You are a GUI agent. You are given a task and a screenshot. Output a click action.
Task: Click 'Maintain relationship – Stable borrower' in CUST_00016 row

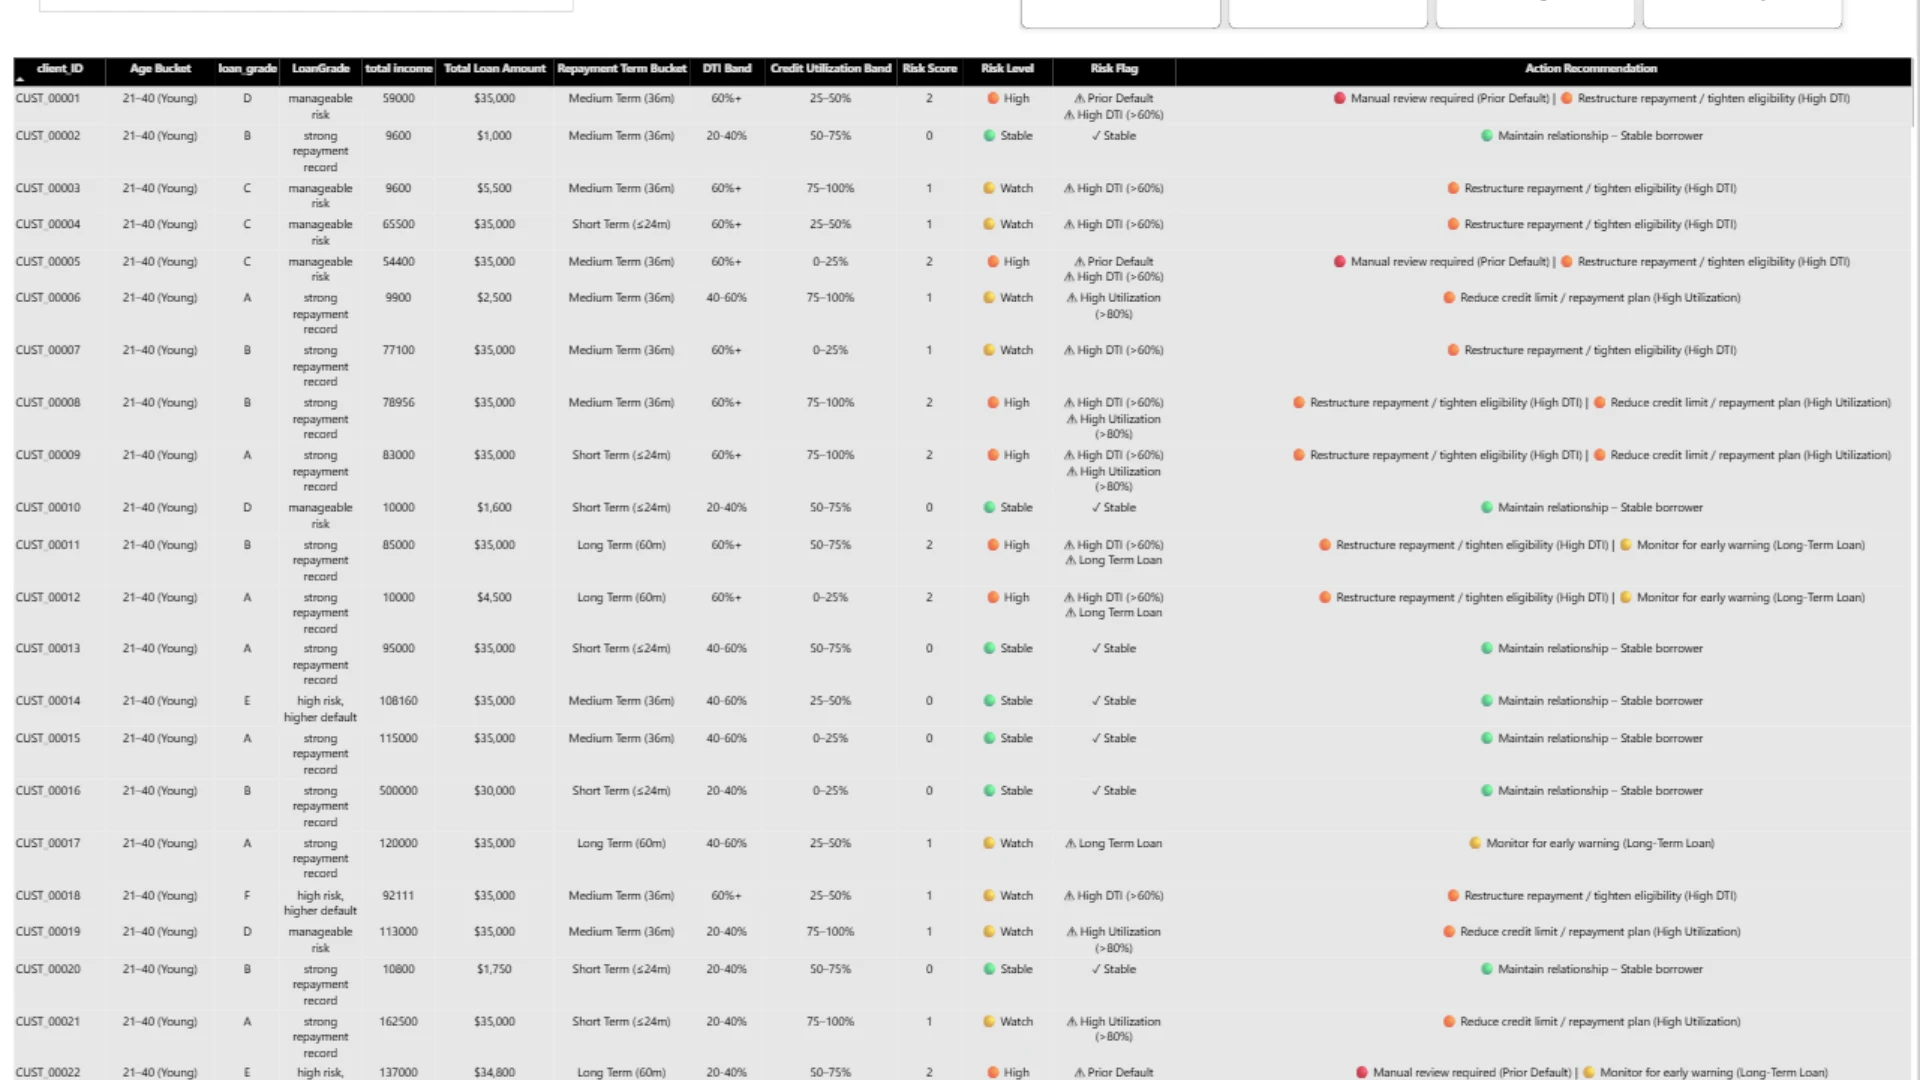click(x=1600, y=791)
